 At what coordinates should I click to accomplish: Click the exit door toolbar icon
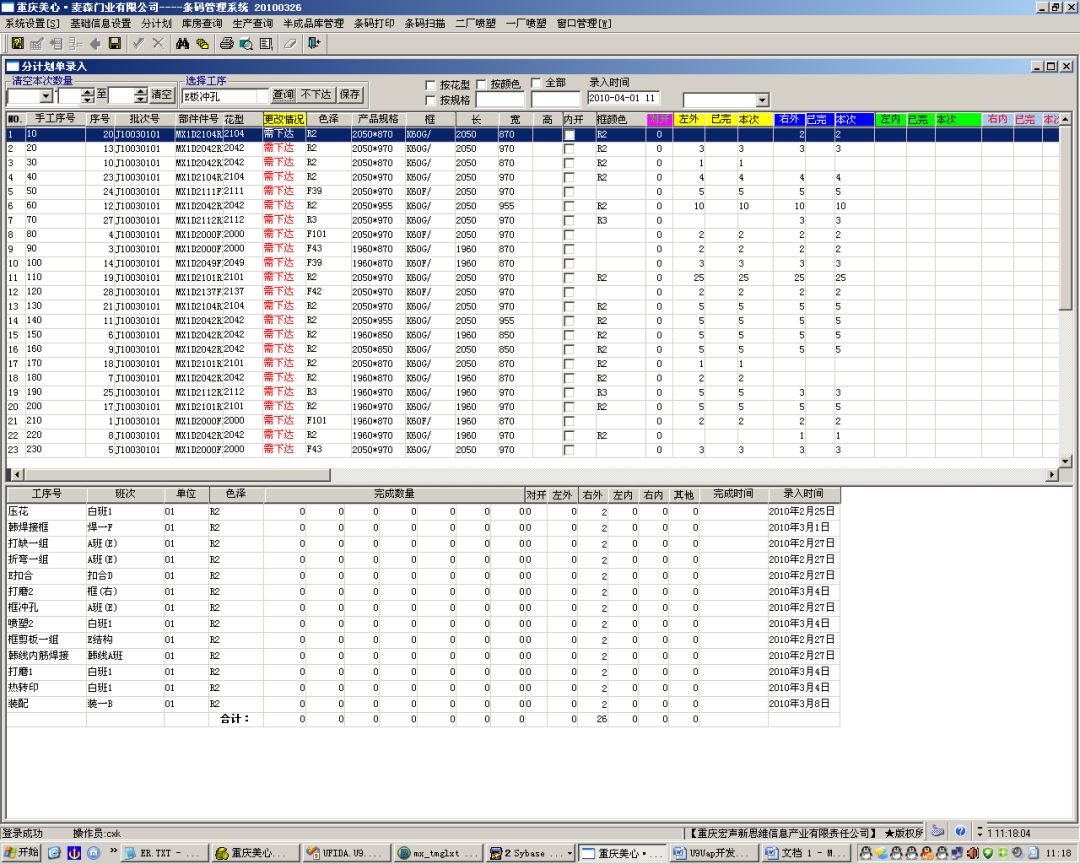coord(314,43)
